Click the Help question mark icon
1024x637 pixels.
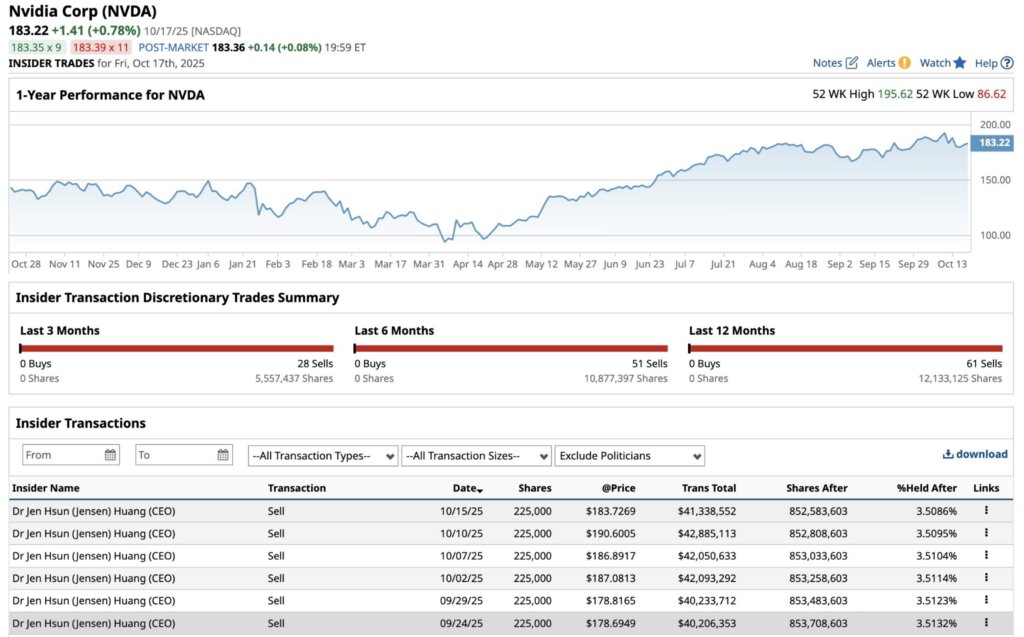pyautogui.click(x=1007, y=63)
